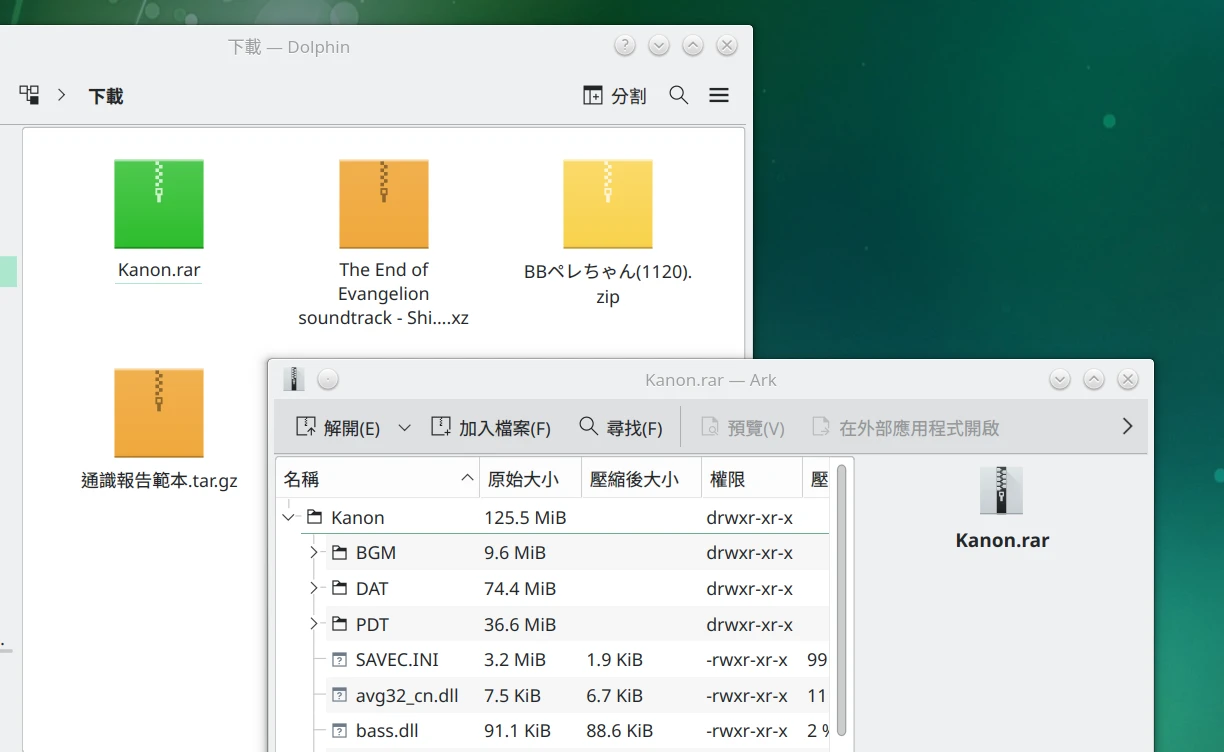This screenshot has height=752, width=1224.
Task: Select the 通識報告範本.tar.gz archive
Action: 159,414
